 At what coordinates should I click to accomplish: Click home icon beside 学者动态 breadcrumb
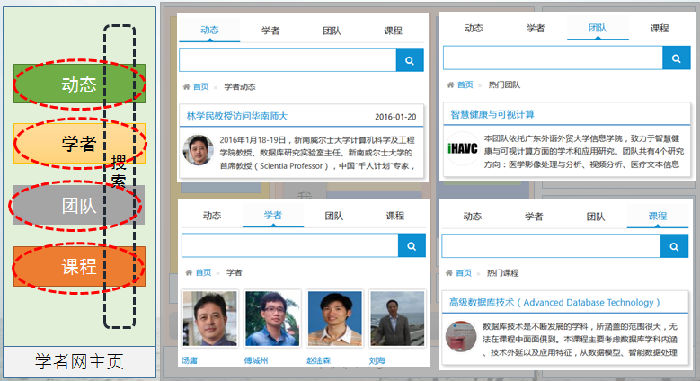coord(187,87)
